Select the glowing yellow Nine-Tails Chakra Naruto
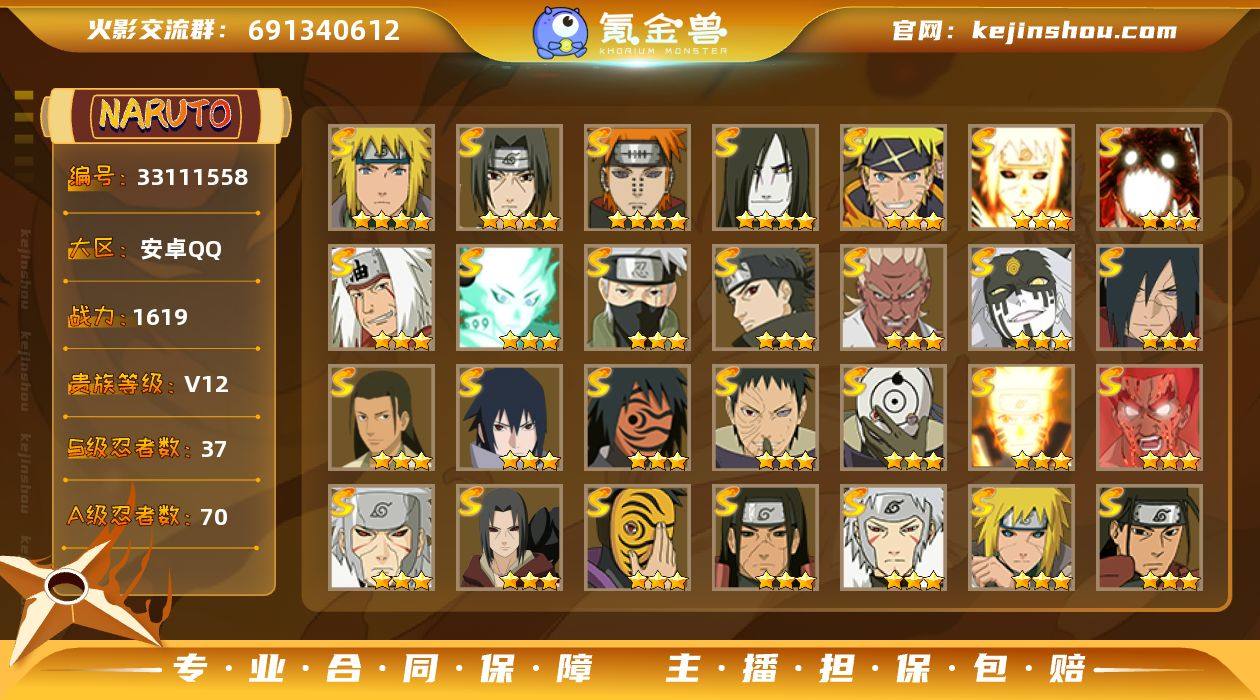 pos(1021,417)
